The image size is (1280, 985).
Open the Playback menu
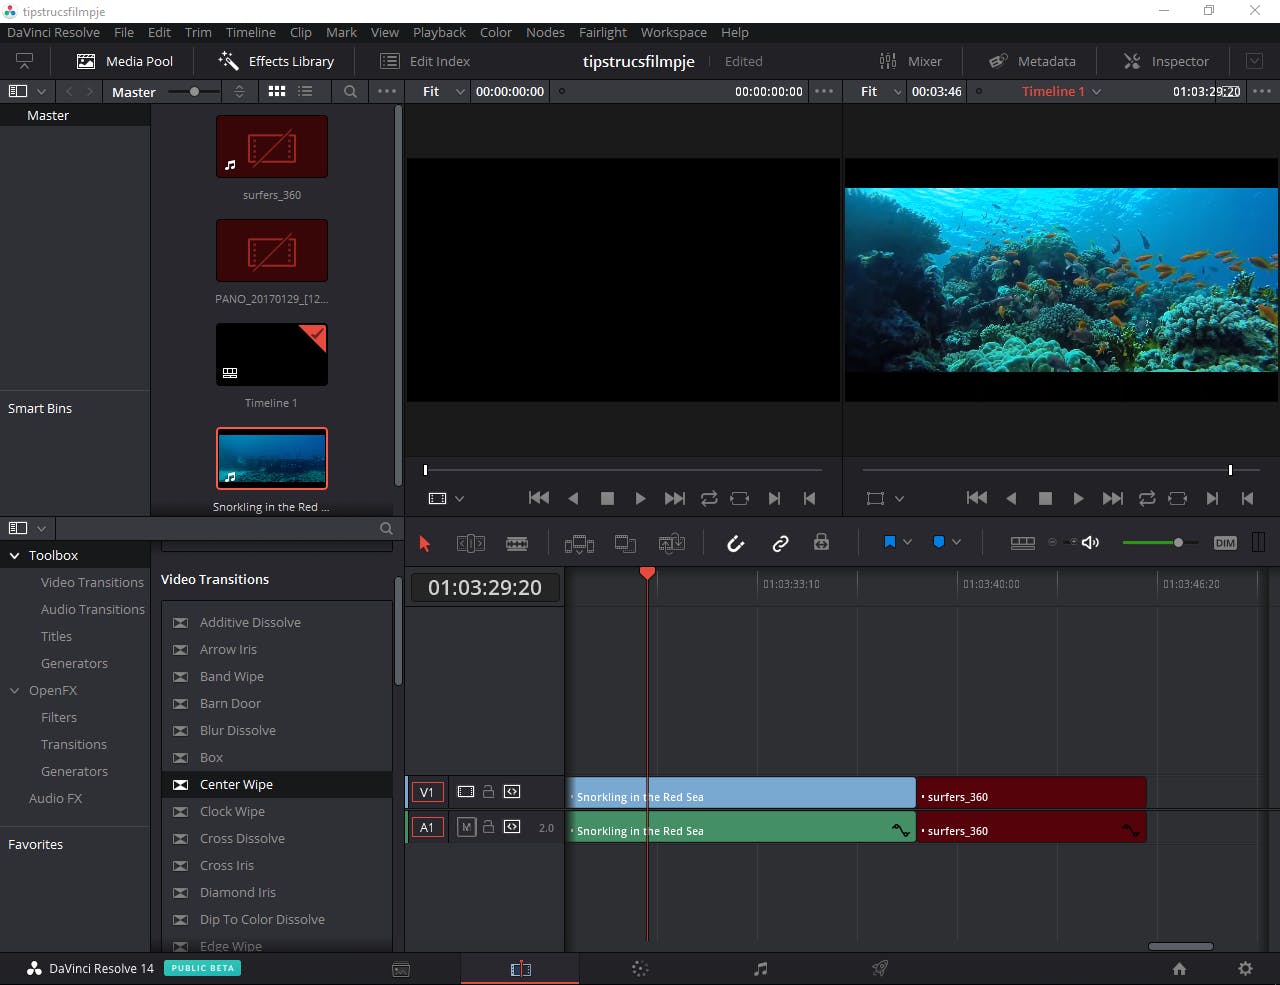point(439,32)
